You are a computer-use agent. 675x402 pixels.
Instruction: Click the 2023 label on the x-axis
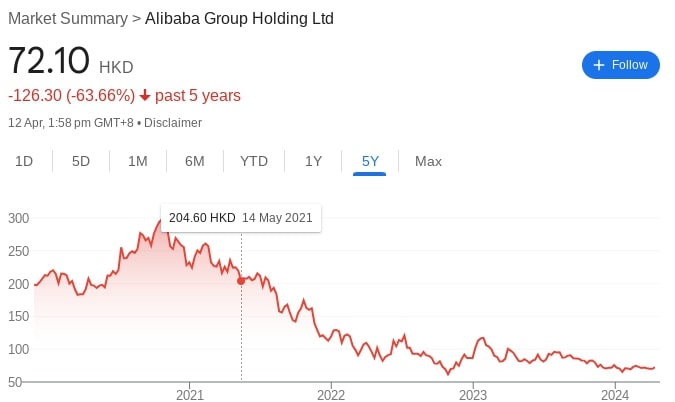(x=473, y=393)
